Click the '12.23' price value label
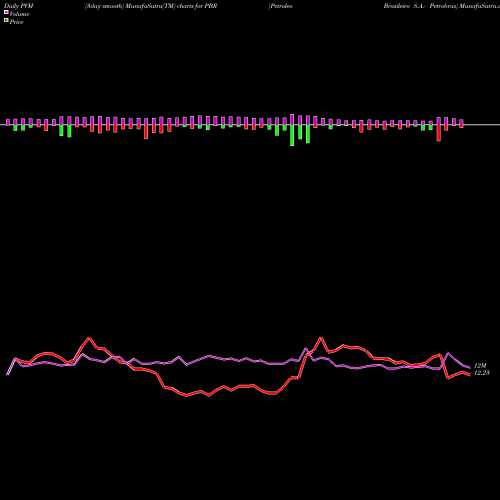Screen dimensions: 500x500 (482, 373)
